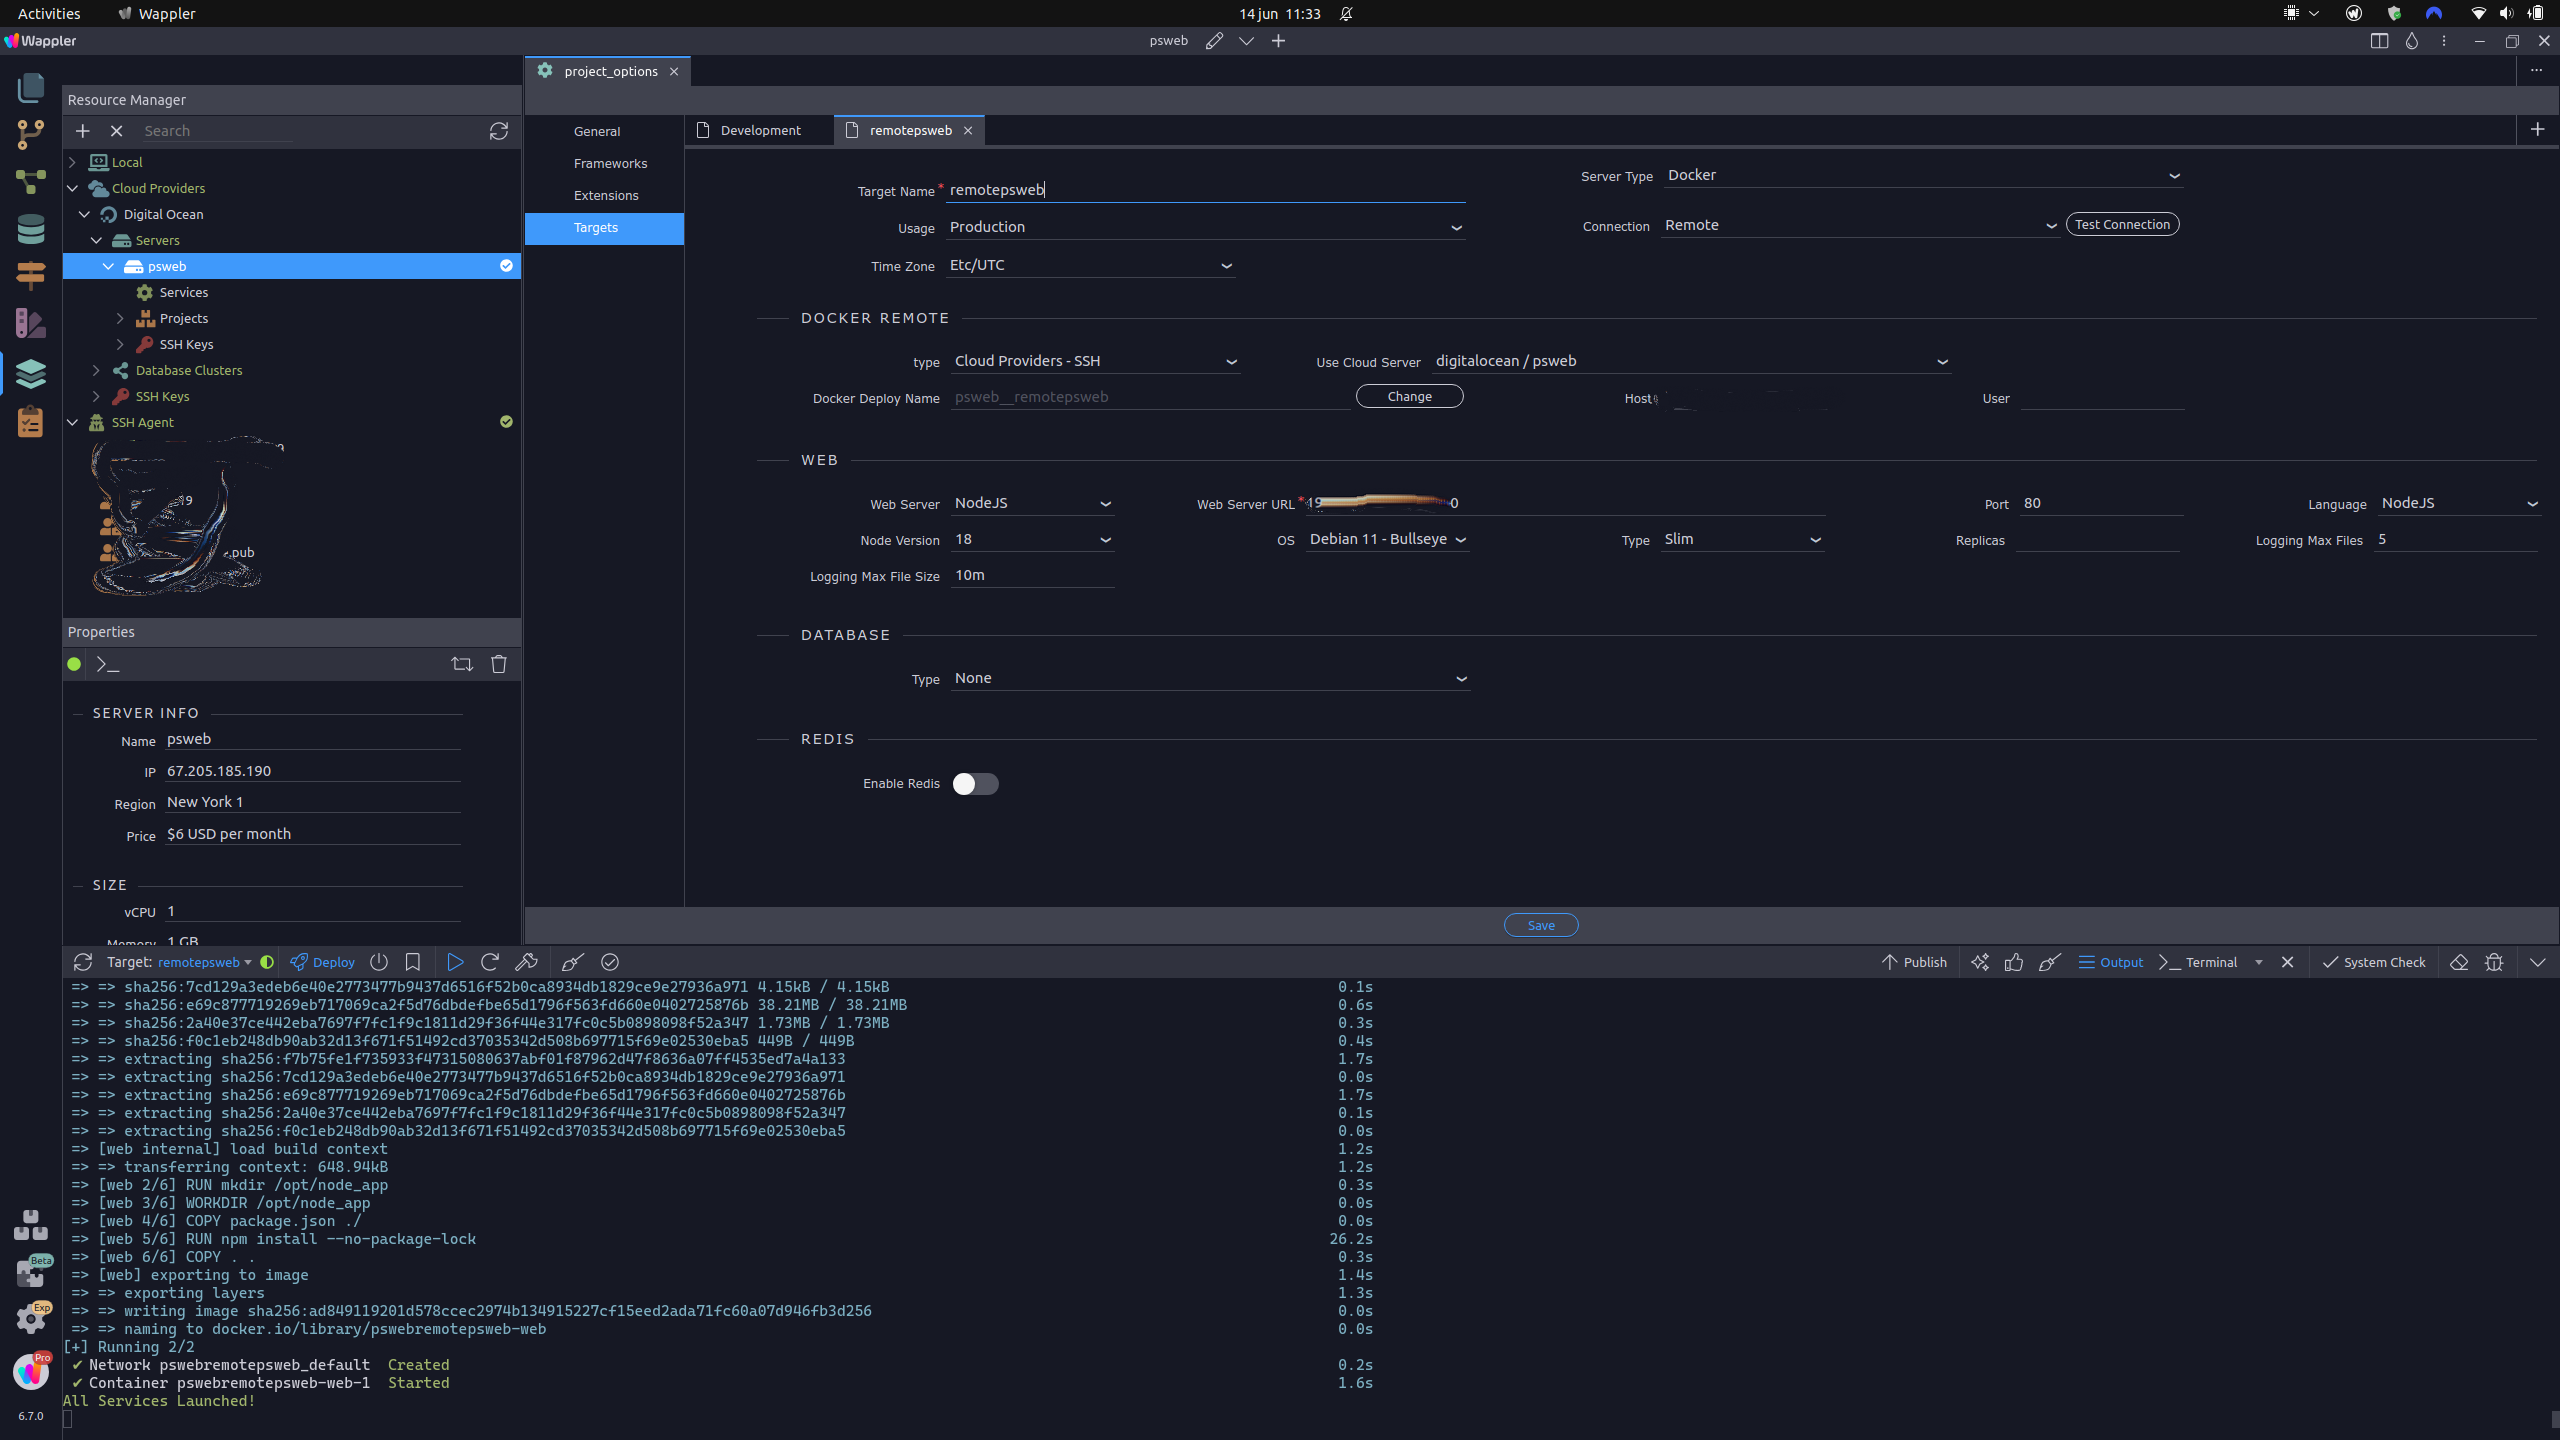Click the Publish button

(x=1914, y=962)
